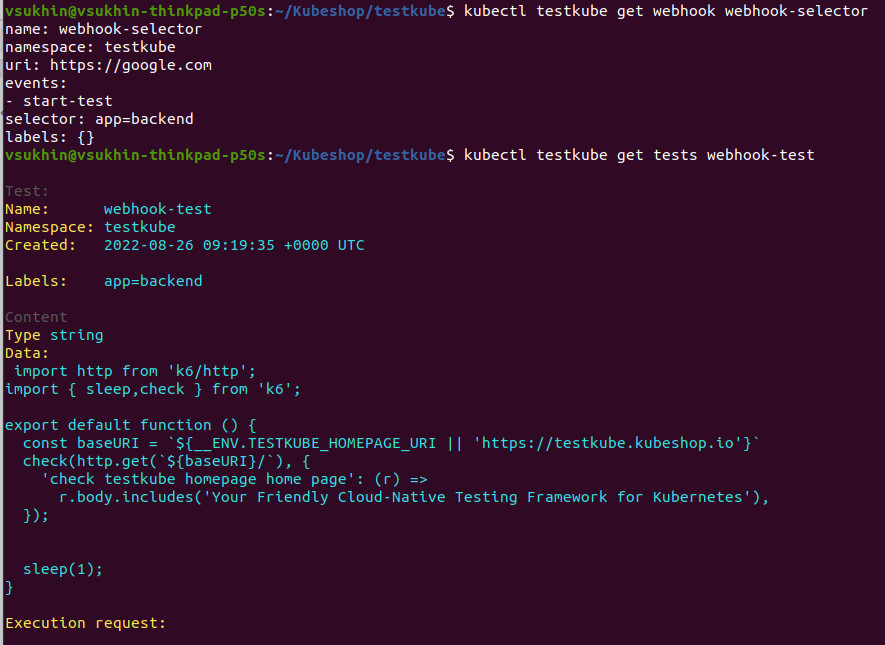Click the dimmed Test: heading
885x645 pixels.
(x=27, y=191)
